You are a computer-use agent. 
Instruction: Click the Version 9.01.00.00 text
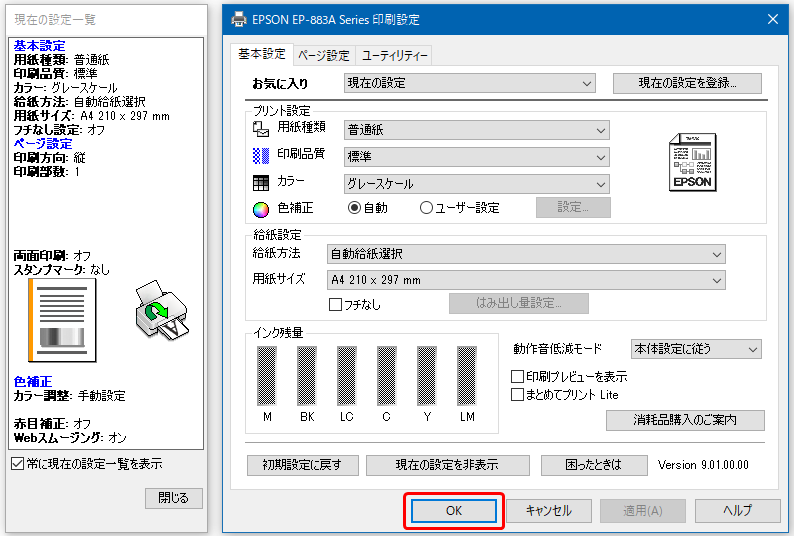[703, 465]
